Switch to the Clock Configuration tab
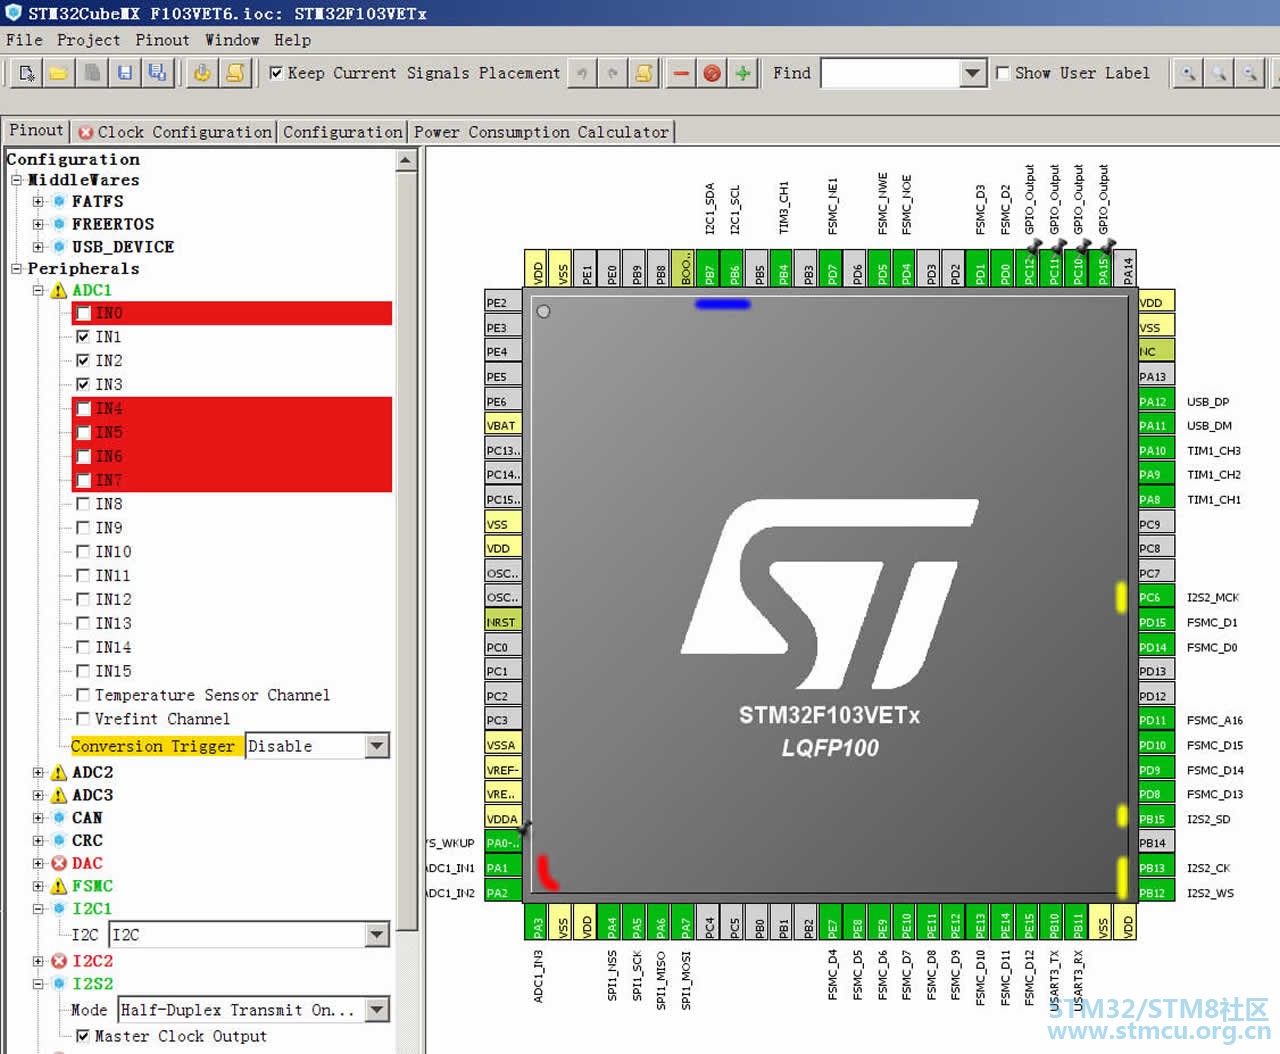The width and height of the screenshot is (1280, 1054). click(174, 132)
